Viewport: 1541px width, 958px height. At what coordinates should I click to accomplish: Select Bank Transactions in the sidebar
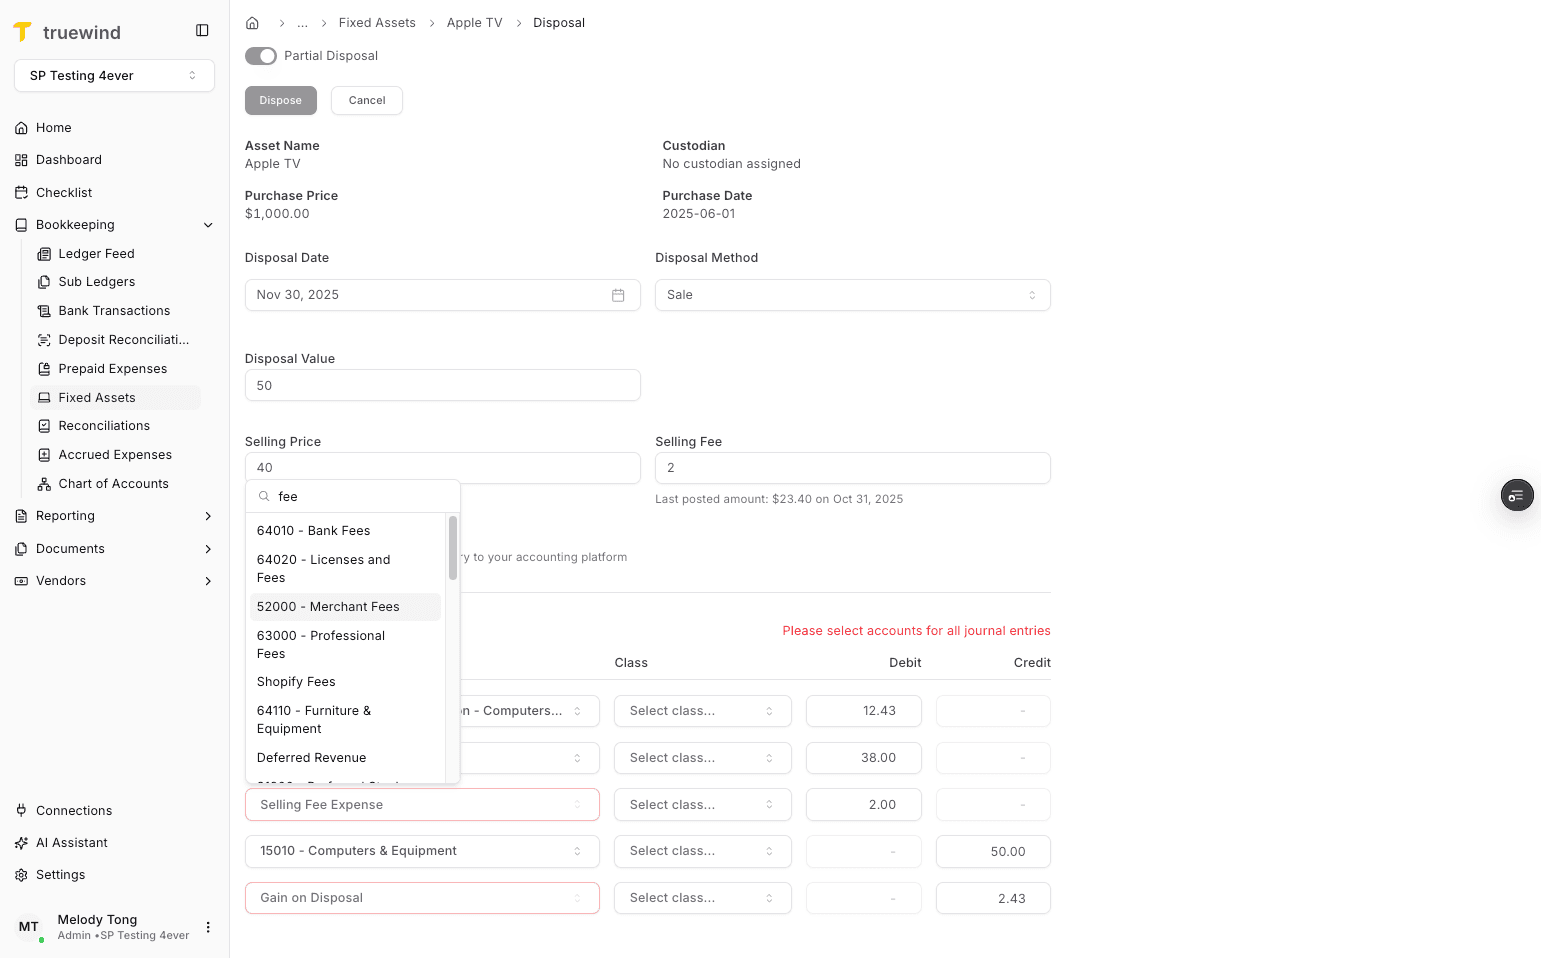point(113,310)
